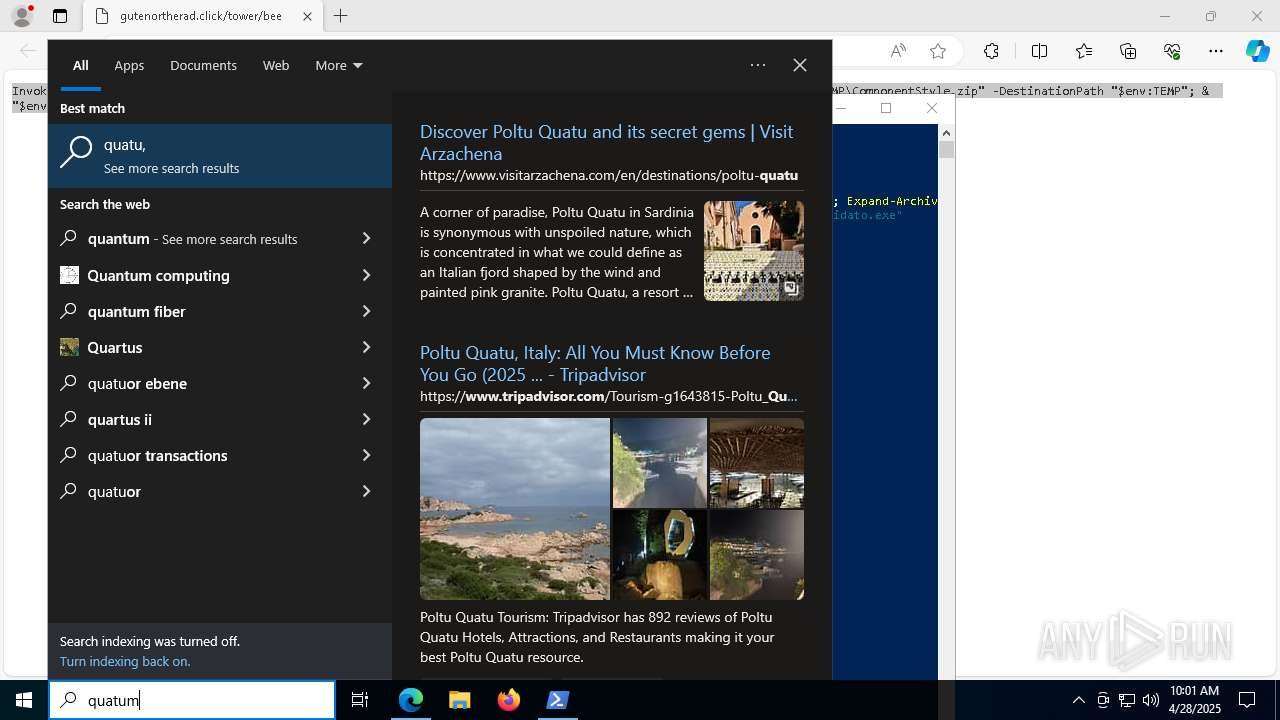This screenshot has height=720, width=1280.
Task: Open the visitarzachena.com URL
Action: pyautogui.click(x=609, y=175)
